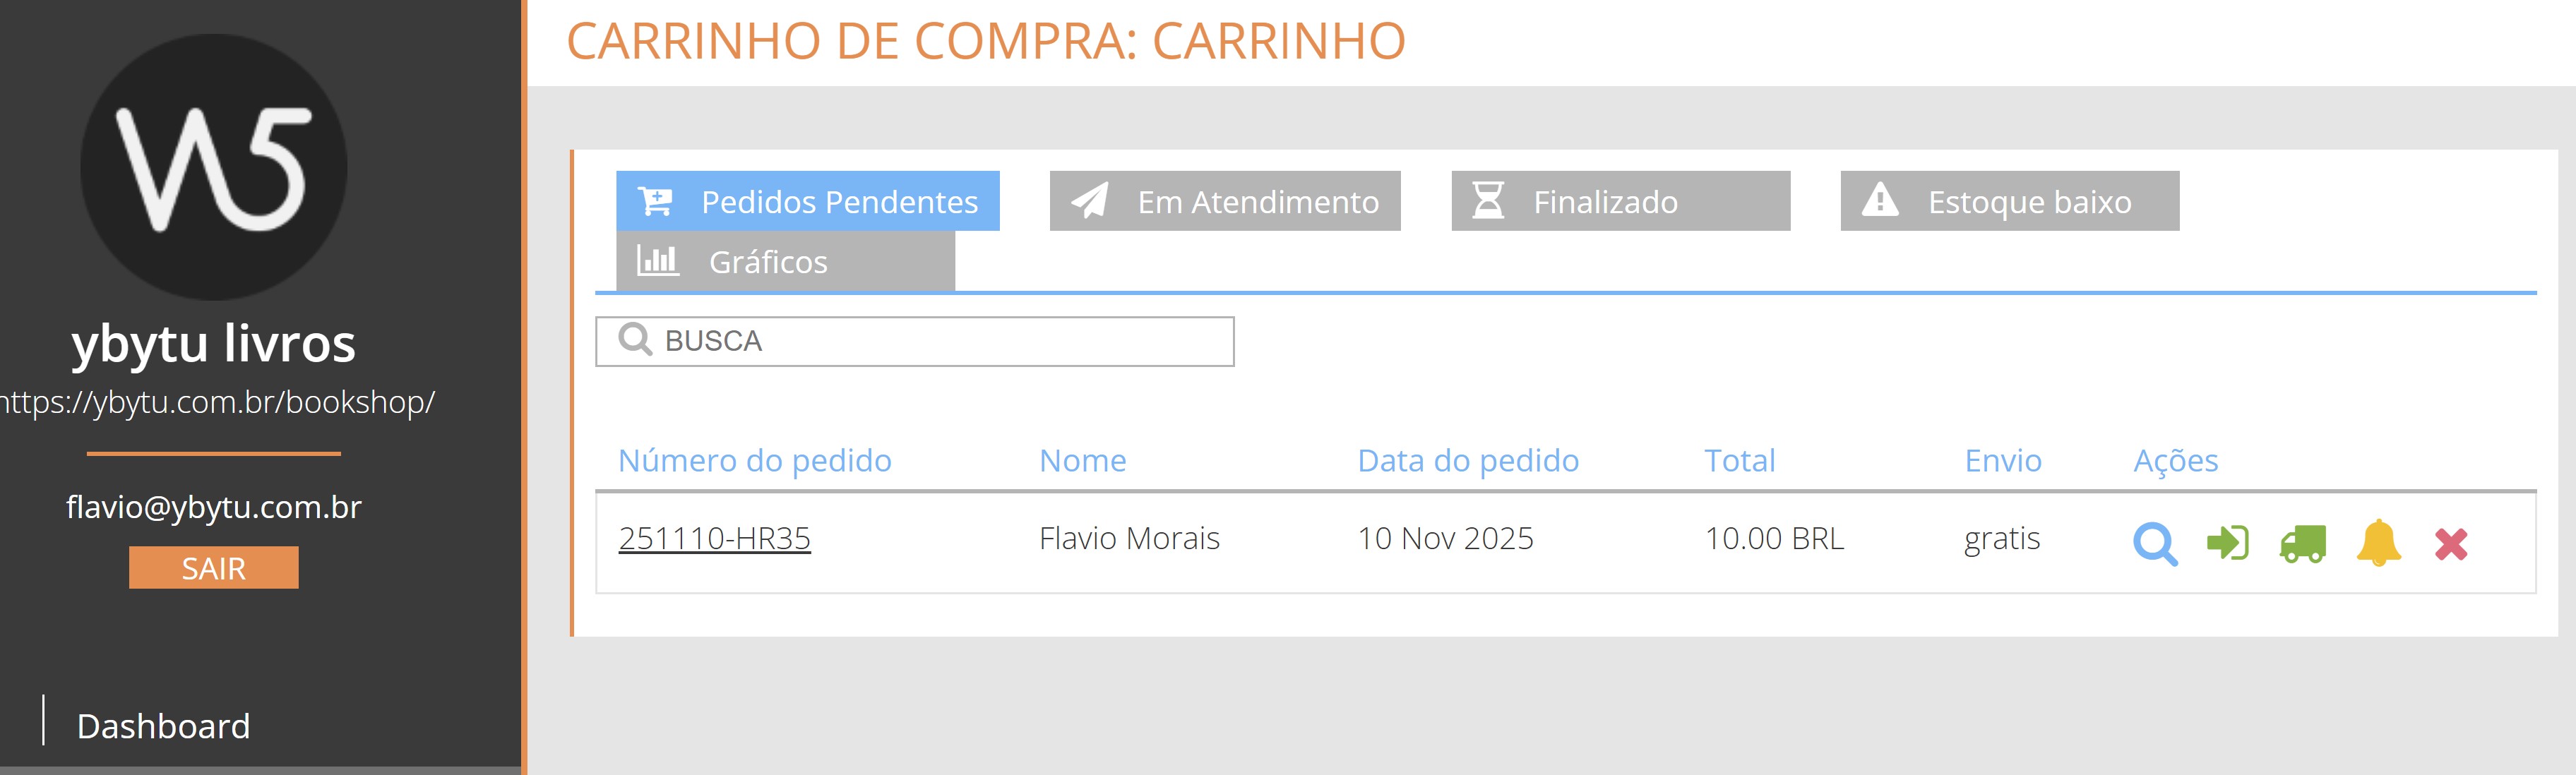Viewport: 2576px width, 775px height.
Task: Click the magnifier icon to view order
Action: [x=2155, y=544]
